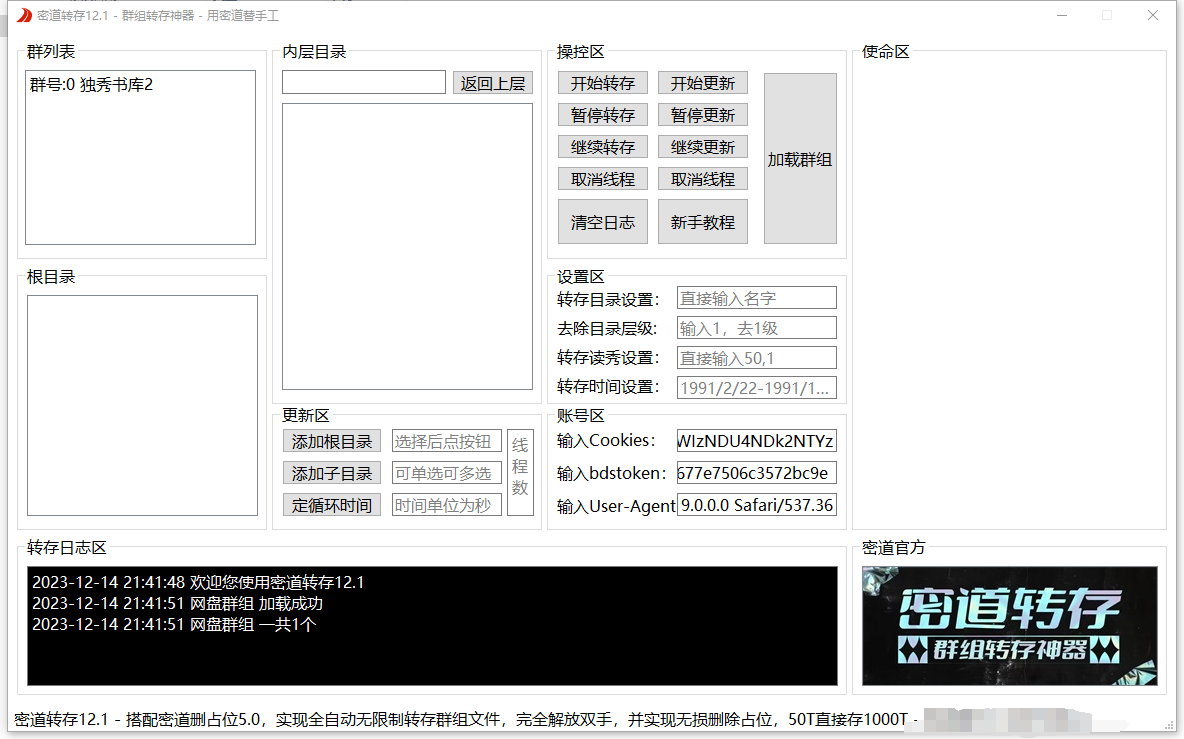Focus the 转存时间设置 input field
Image resolution: width=1184 pixels, height=739 pixels.
point(757,387)
